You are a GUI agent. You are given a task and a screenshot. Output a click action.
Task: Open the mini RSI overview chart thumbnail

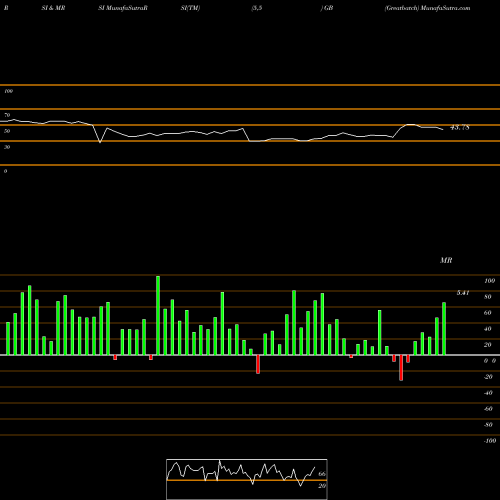(x=247, y=479)
